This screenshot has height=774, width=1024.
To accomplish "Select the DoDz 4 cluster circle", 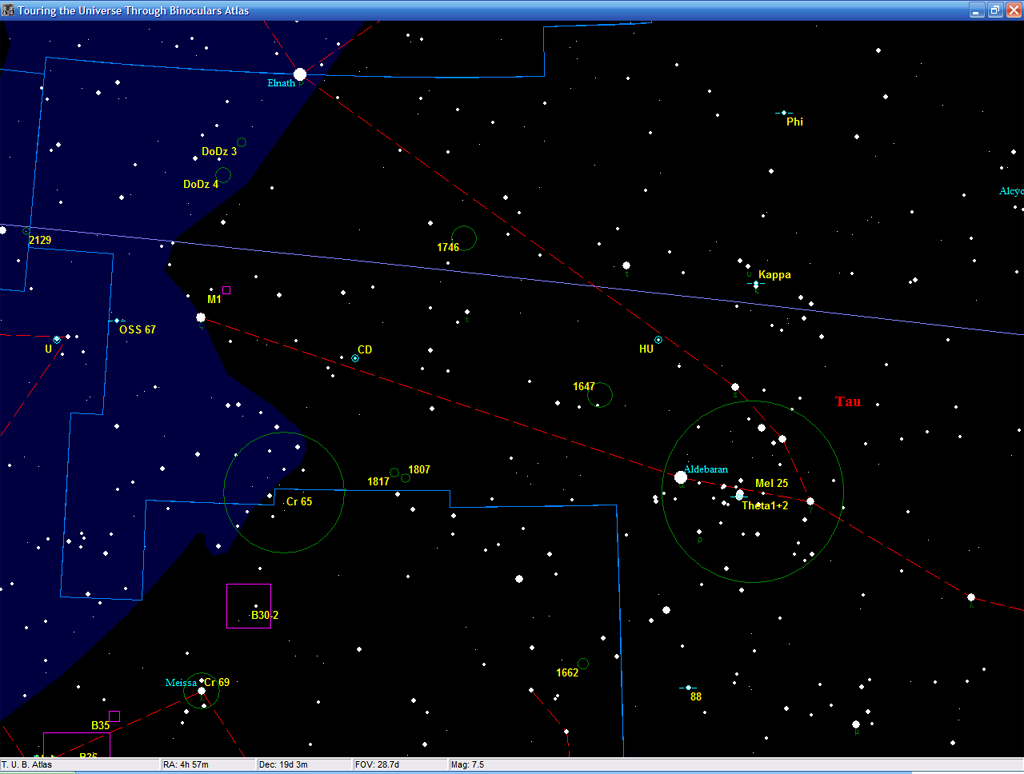I will coord(223,175).
